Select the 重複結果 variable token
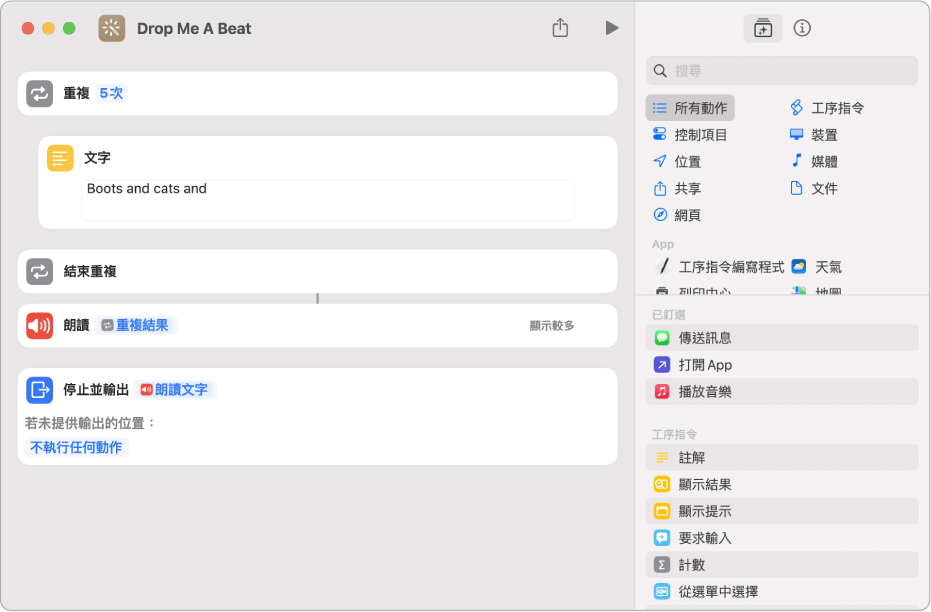 135,325
